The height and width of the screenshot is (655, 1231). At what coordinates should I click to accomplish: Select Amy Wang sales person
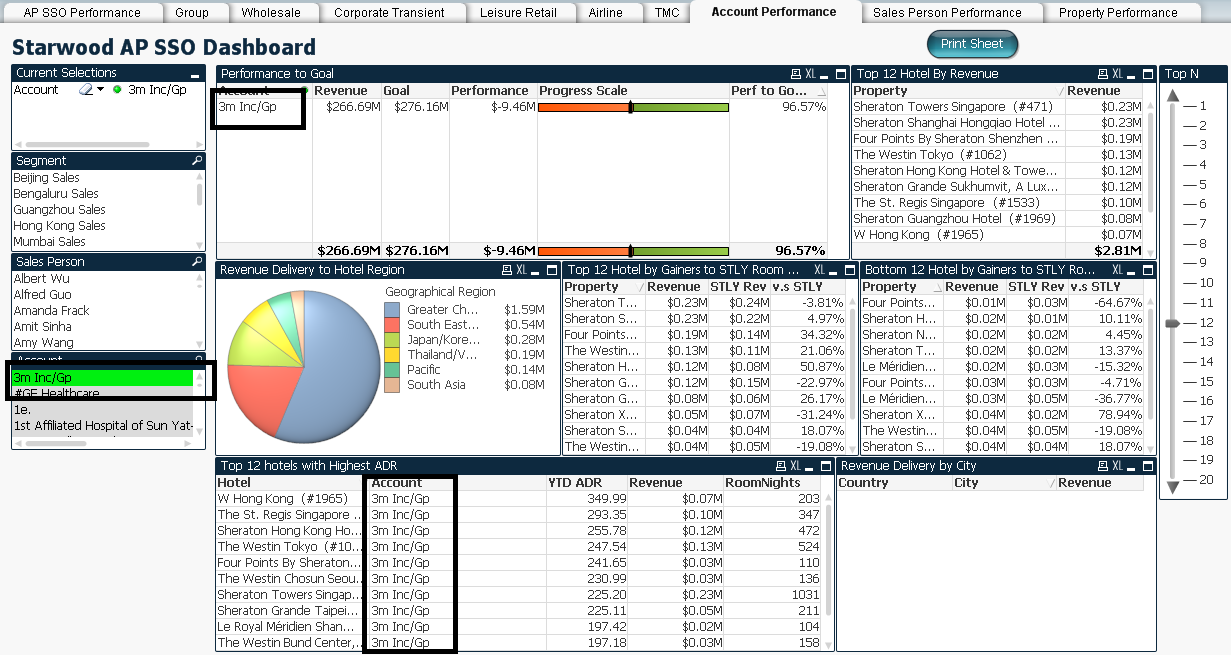104,343
